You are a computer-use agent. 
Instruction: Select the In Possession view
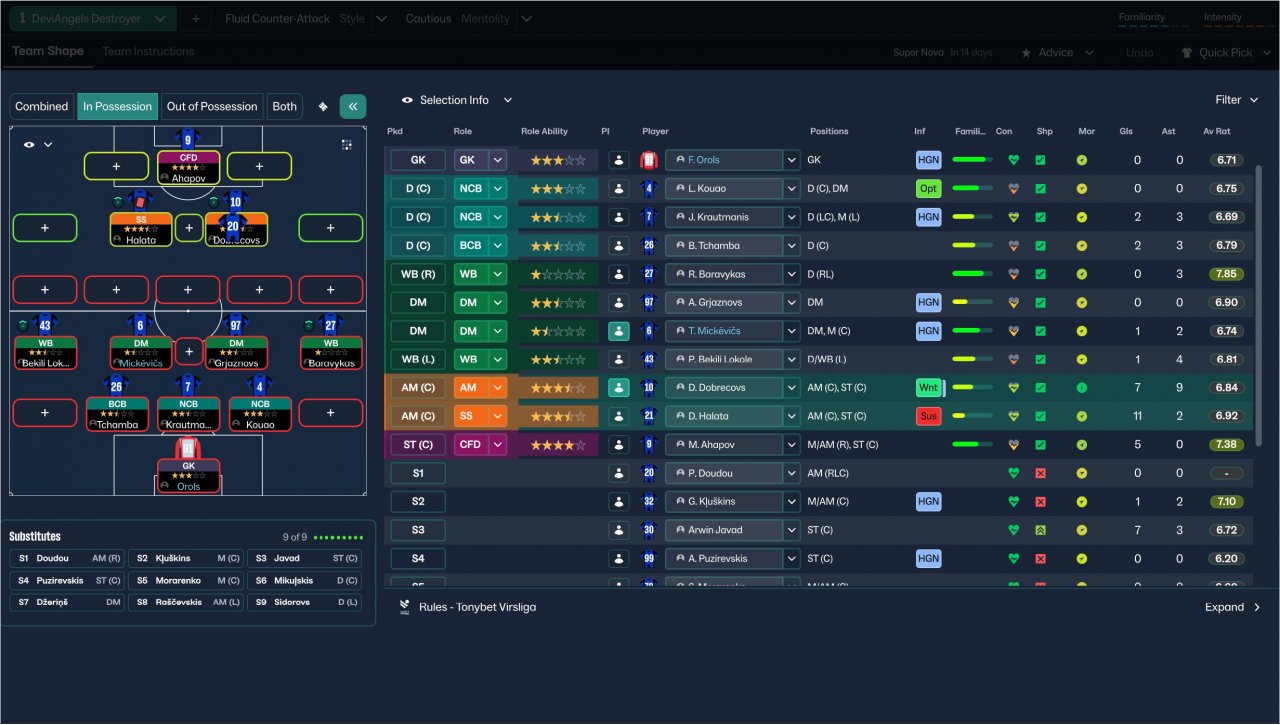[x=117, y=107]
